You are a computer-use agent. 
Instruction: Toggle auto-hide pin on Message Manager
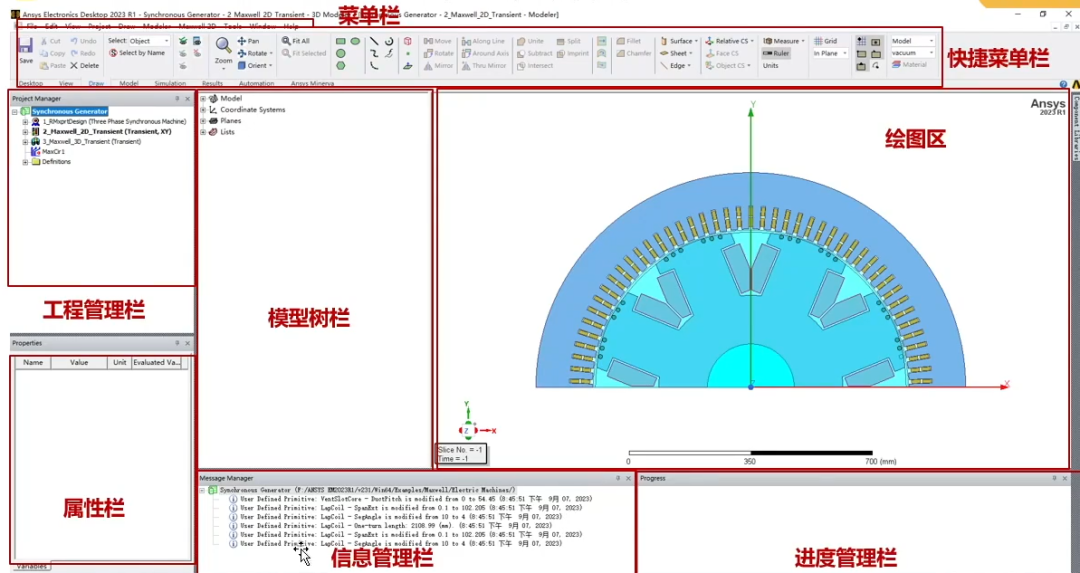coord(618,478)
